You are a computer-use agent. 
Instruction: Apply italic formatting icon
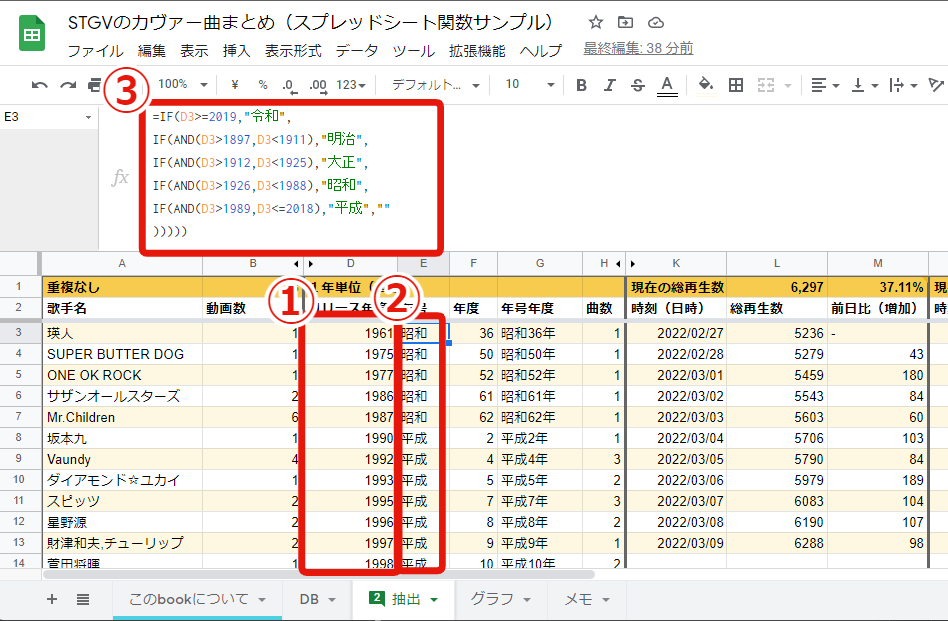tap(609, 85)
